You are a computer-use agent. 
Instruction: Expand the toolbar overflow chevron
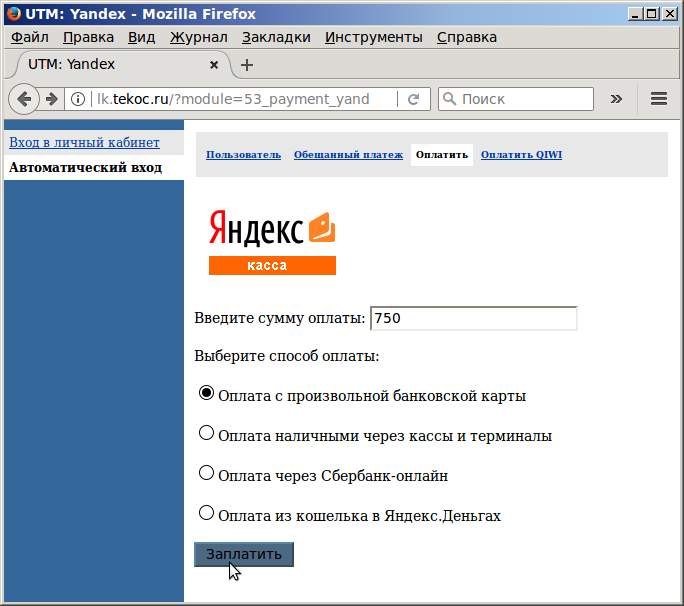pyautogui.click(x=616, y=99)
